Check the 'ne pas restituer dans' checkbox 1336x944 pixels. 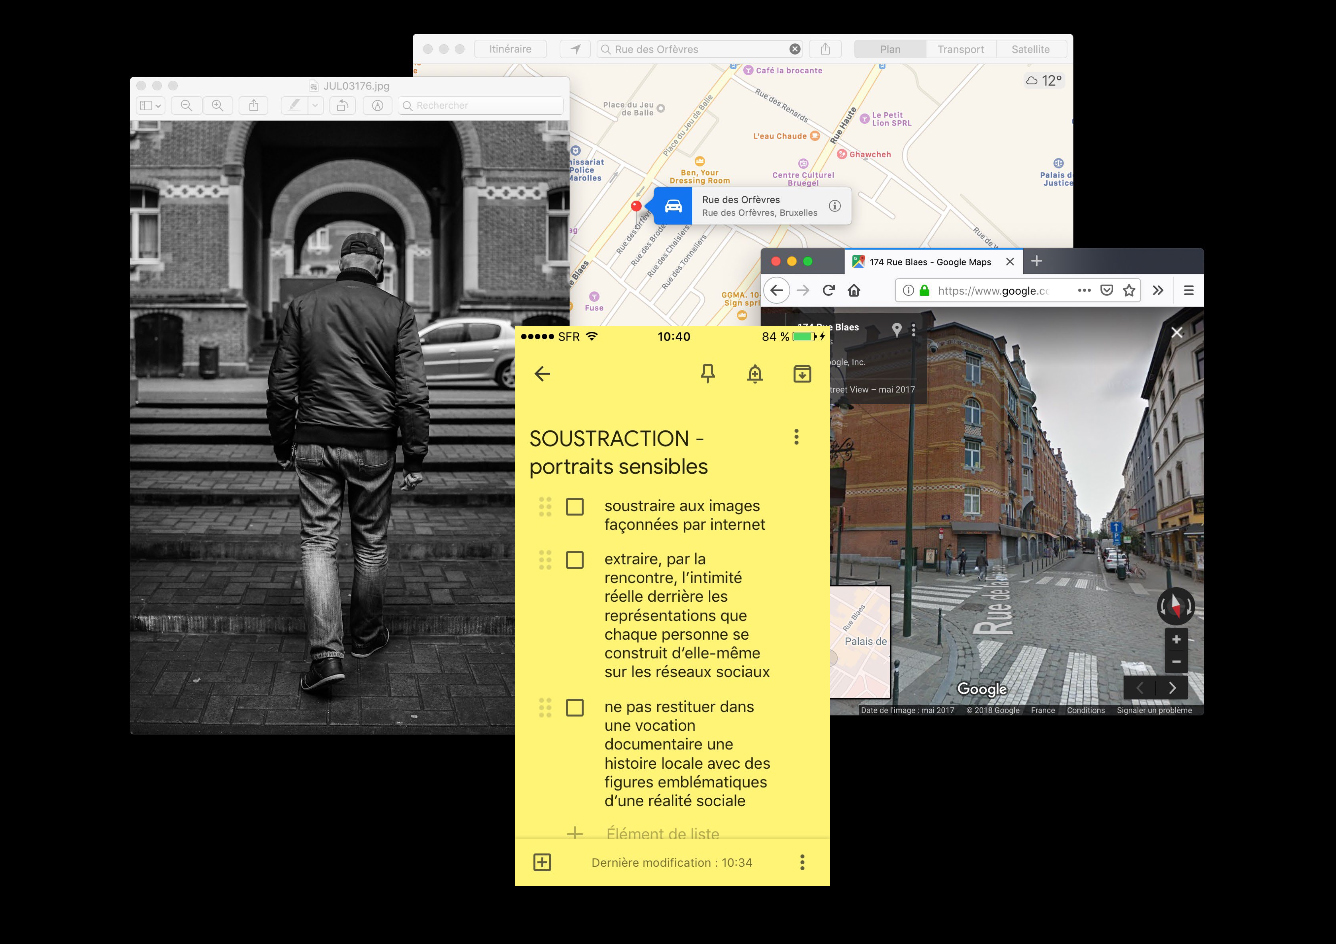click(x=575, y=708)
